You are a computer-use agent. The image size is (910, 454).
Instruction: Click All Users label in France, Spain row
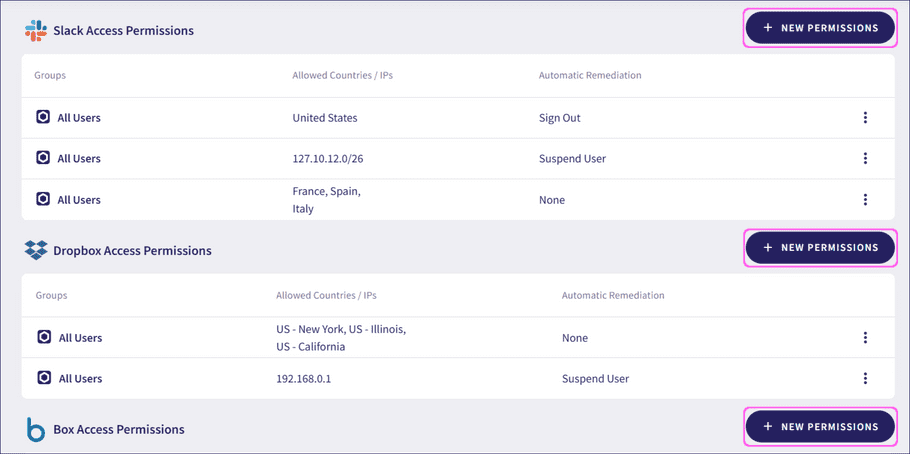(79, 200)
